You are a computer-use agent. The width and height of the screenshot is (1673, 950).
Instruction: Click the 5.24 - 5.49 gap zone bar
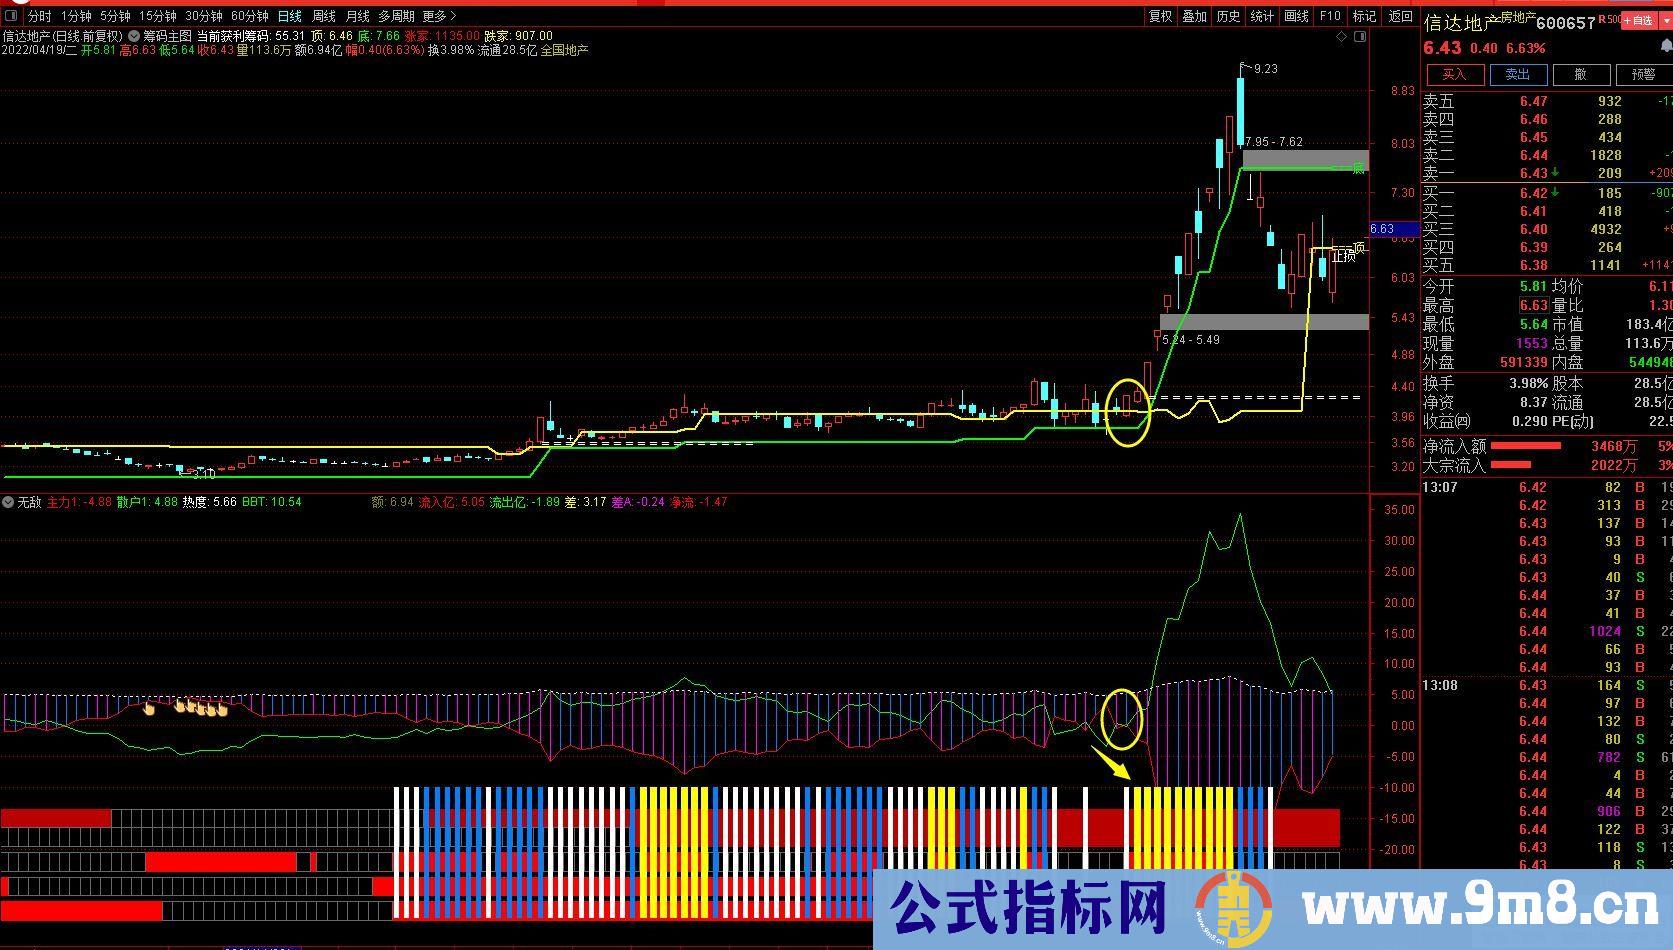(1264, 322)
